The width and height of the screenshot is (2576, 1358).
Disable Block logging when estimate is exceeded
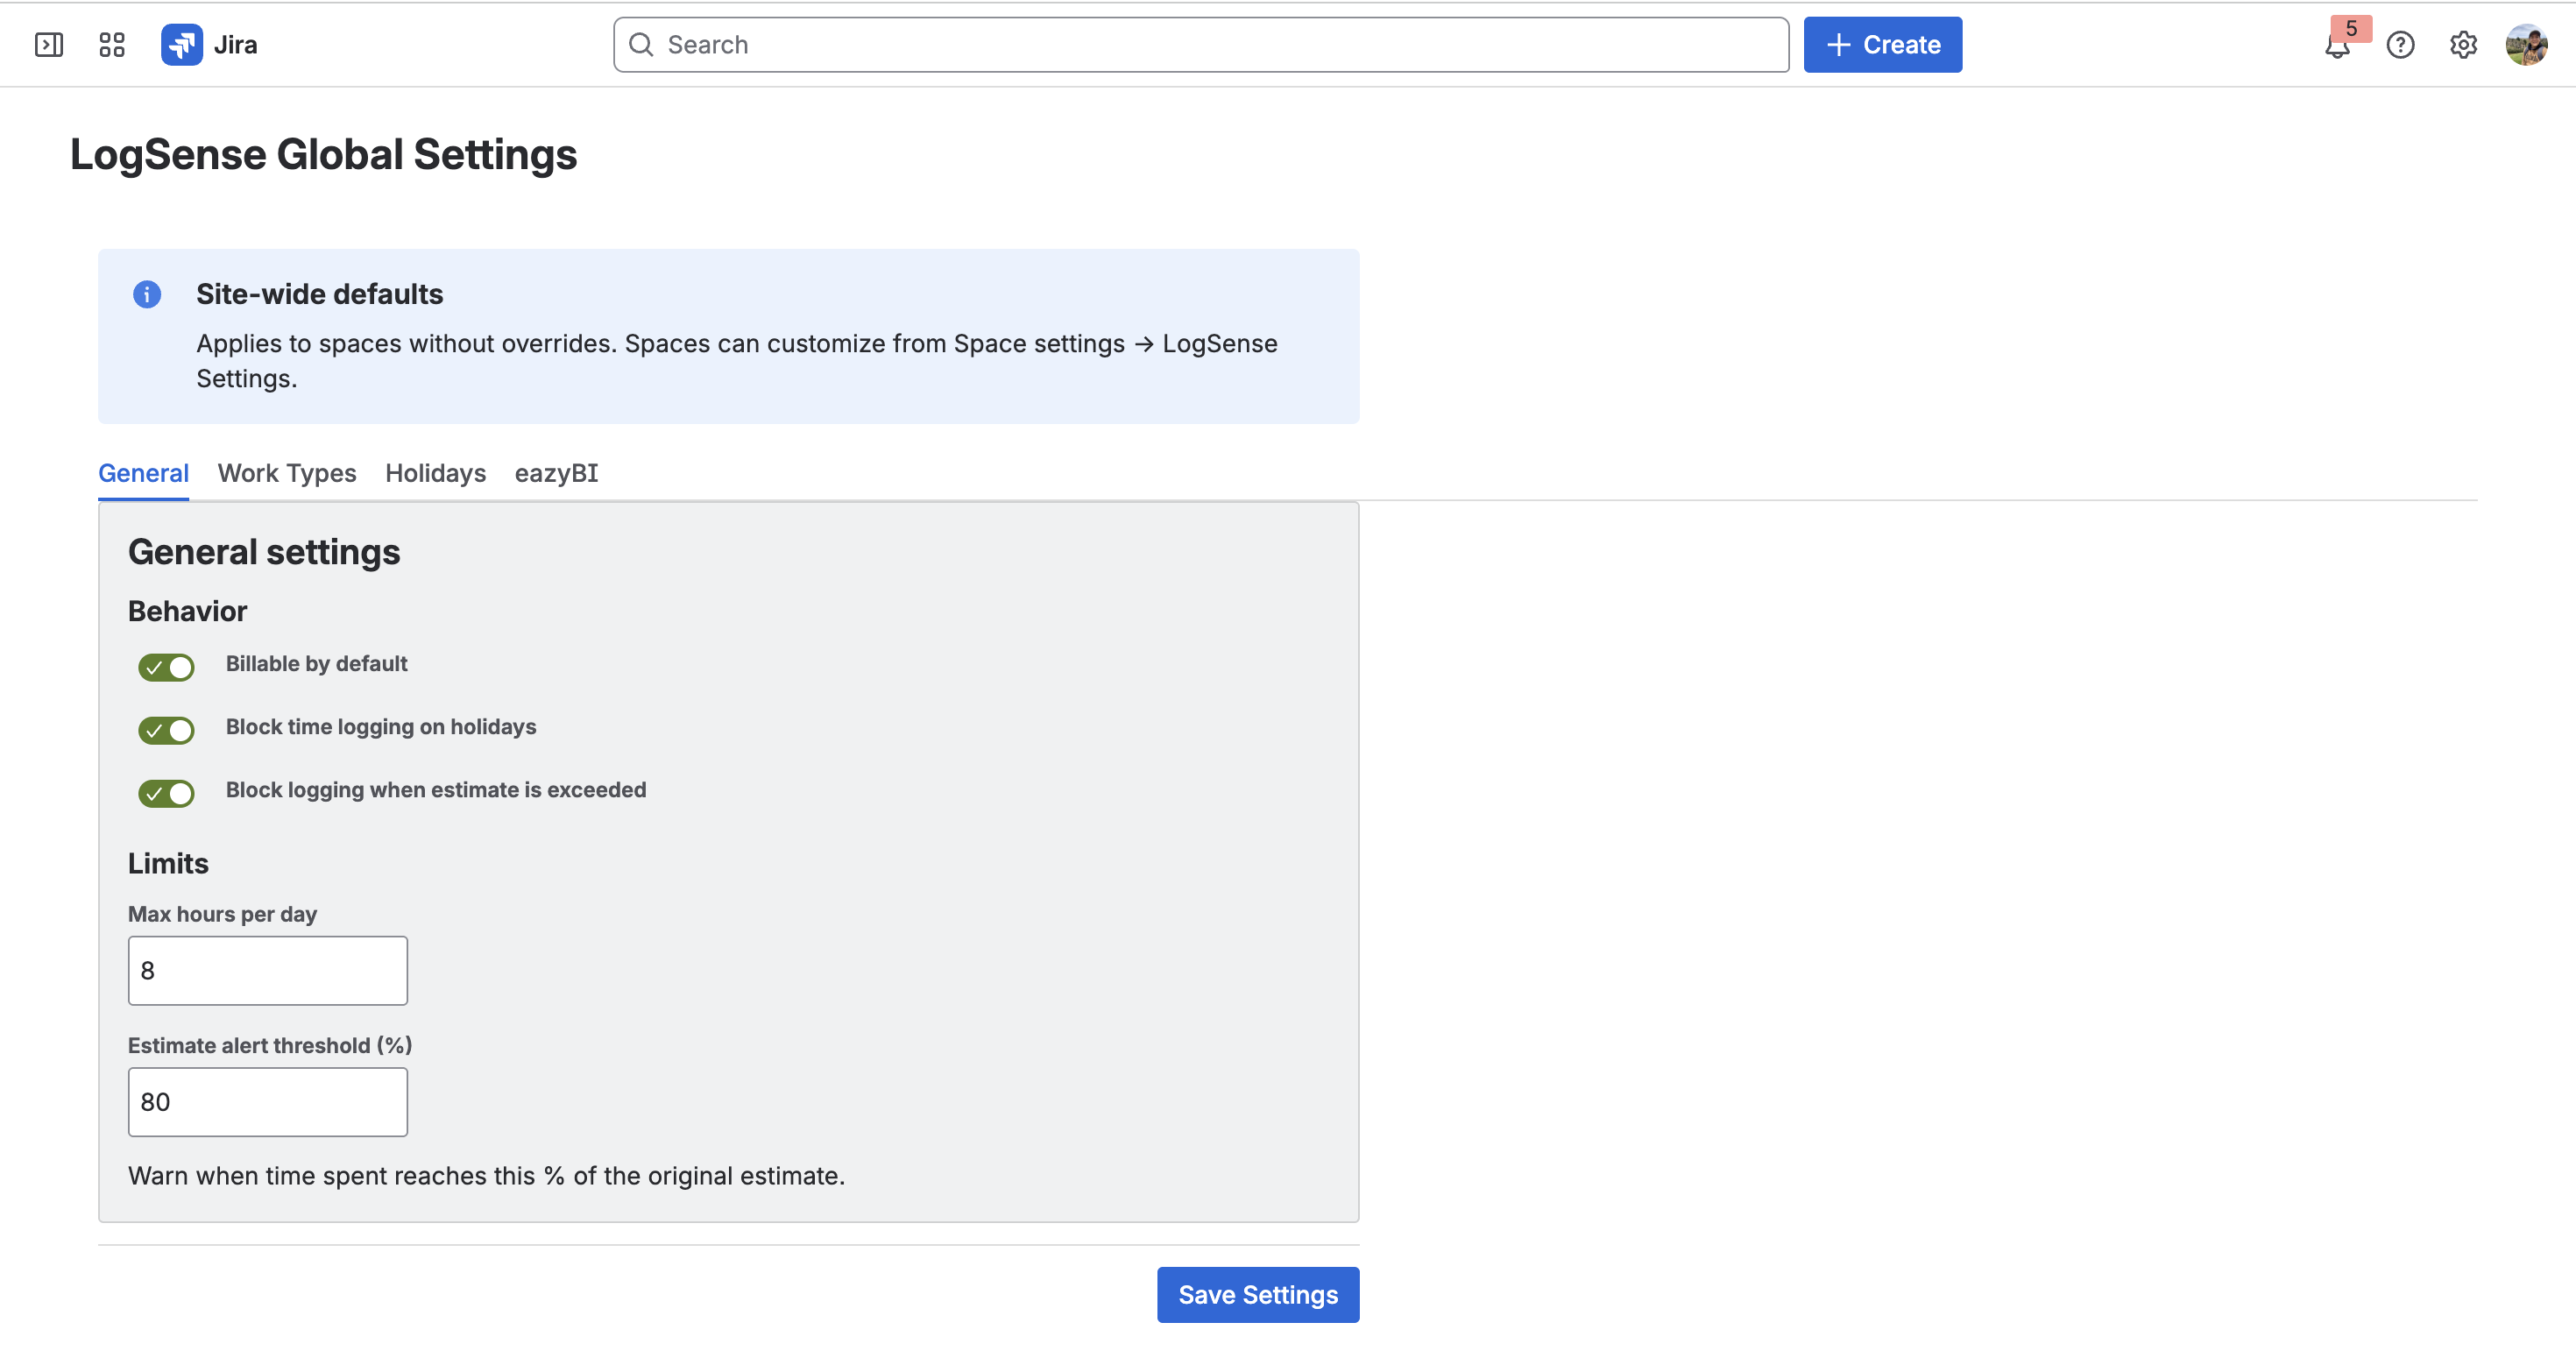point(166,793)
